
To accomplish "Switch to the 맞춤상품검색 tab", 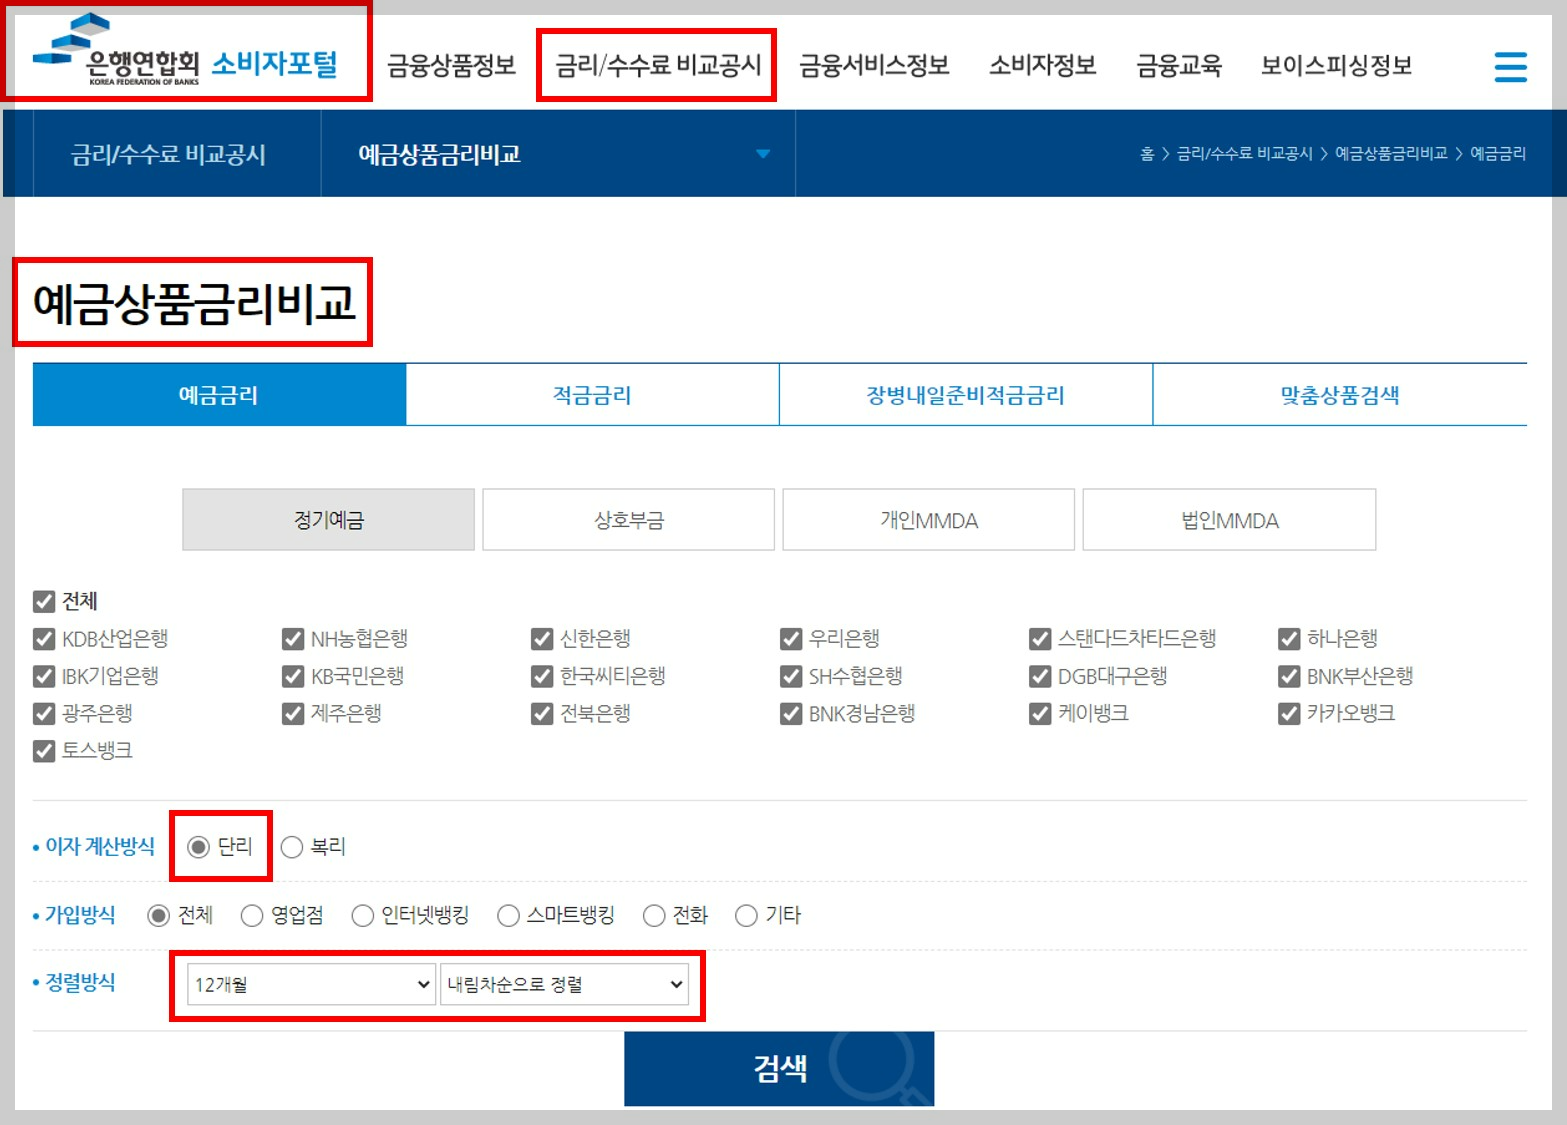I will (1340, 395).
